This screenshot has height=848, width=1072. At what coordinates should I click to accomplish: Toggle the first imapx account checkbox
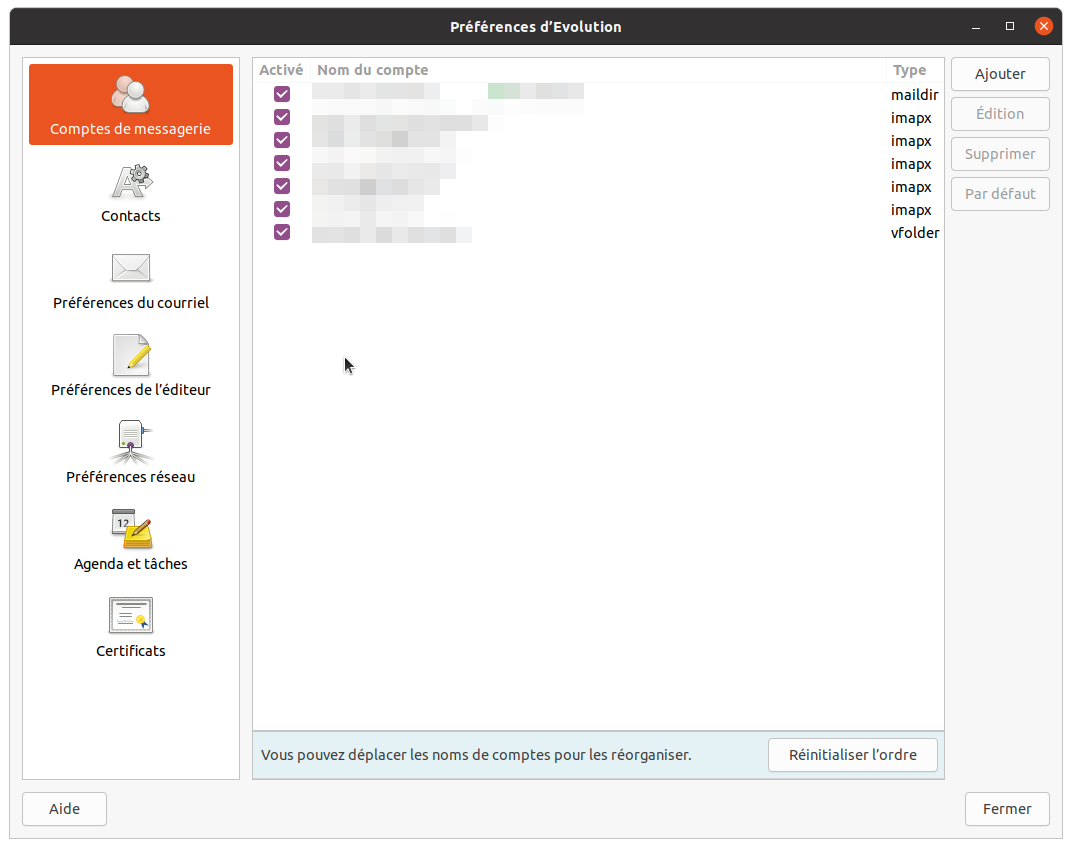click(282, 117)
